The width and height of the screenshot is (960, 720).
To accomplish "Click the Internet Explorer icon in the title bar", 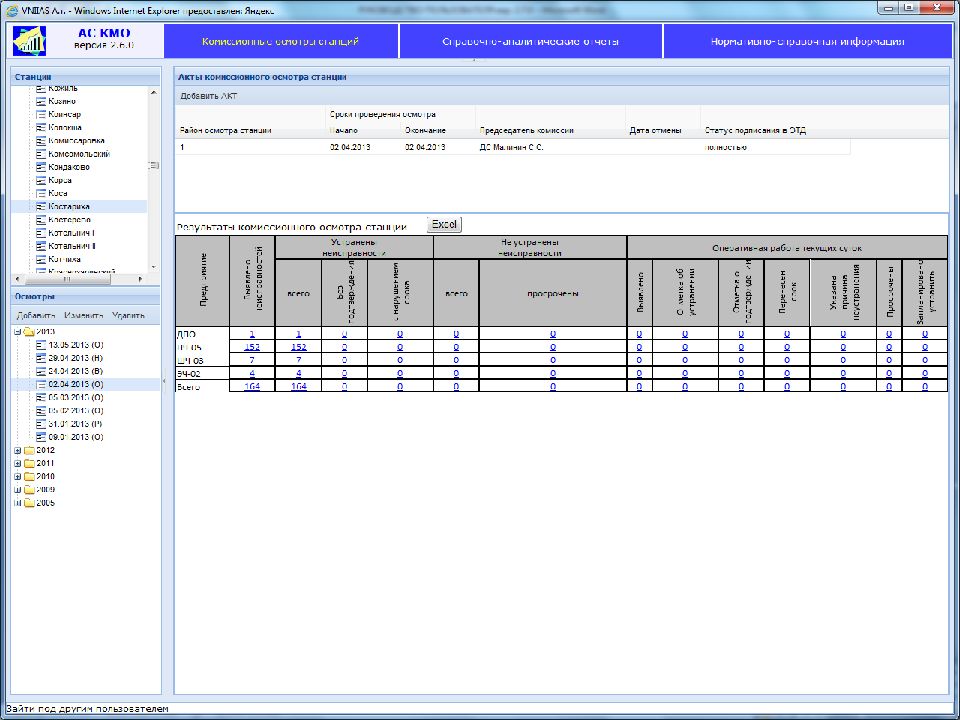I will (x=11, y=10).
